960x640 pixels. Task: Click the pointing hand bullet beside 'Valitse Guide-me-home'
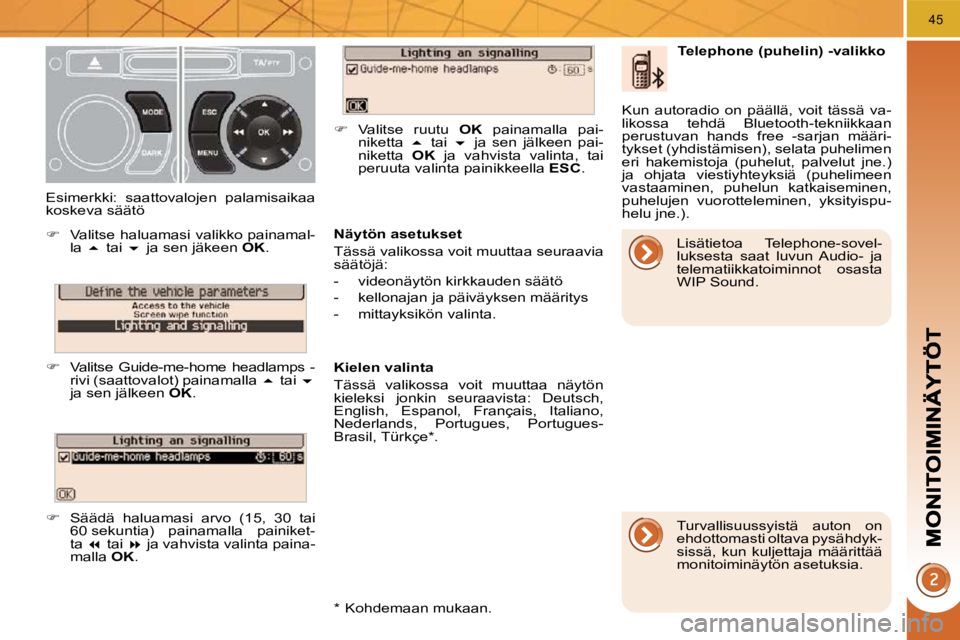point(53,367)
